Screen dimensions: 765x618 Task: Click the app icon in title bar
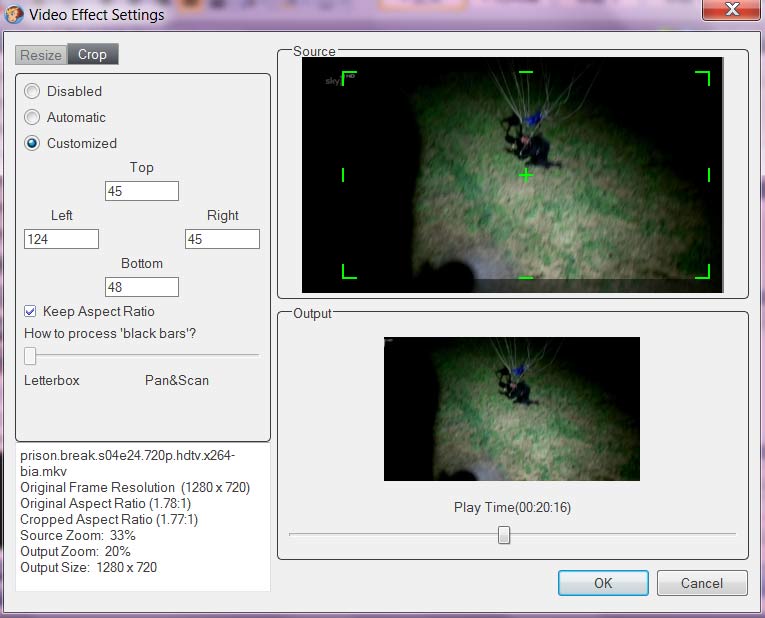tap(14, 14)
